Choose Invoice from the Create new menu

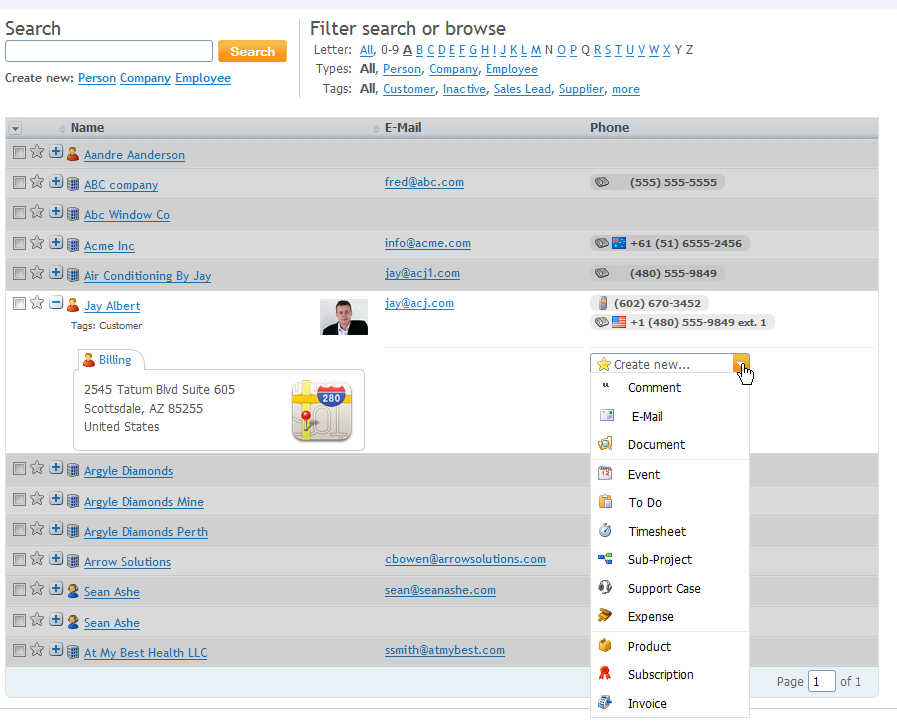click(647, 703)
